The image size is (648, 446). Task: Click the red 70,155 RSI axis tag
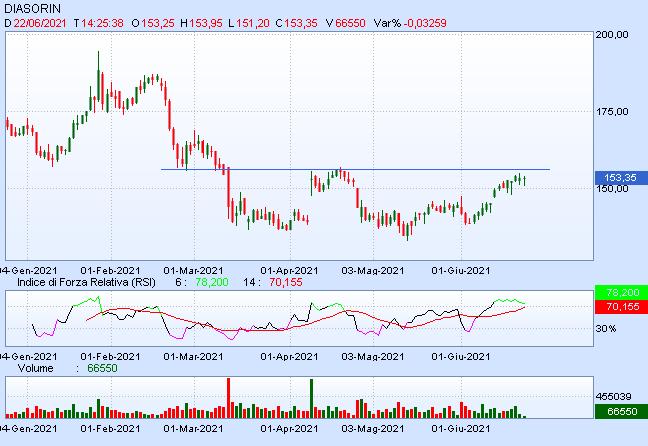coord(621,307)
